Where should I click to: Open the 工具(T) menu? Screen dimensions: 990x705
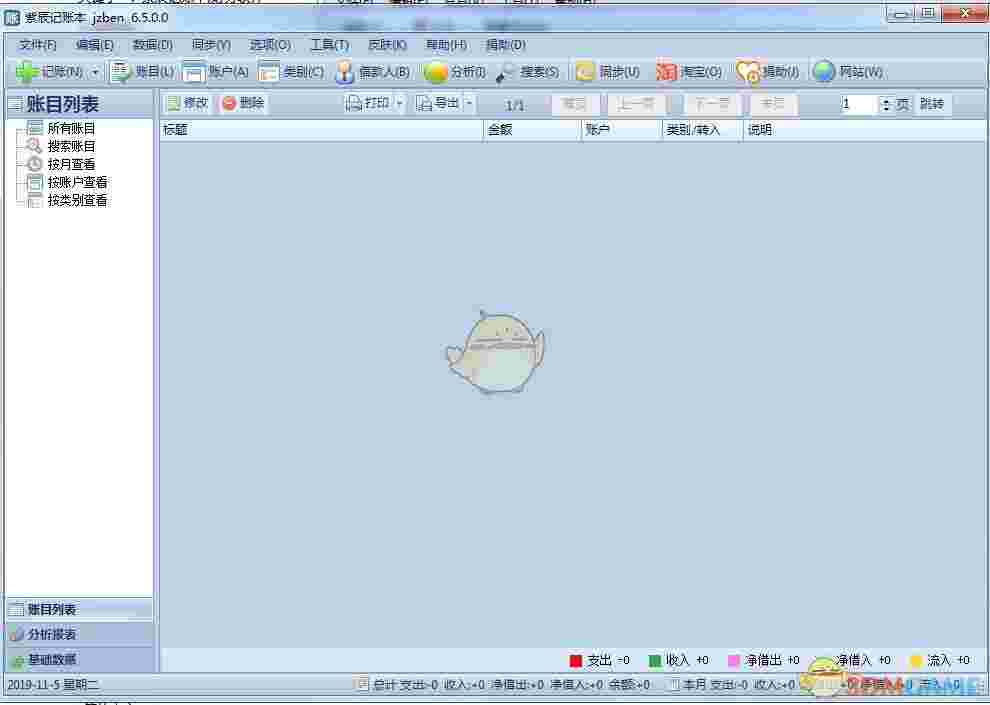click(329, 45)
